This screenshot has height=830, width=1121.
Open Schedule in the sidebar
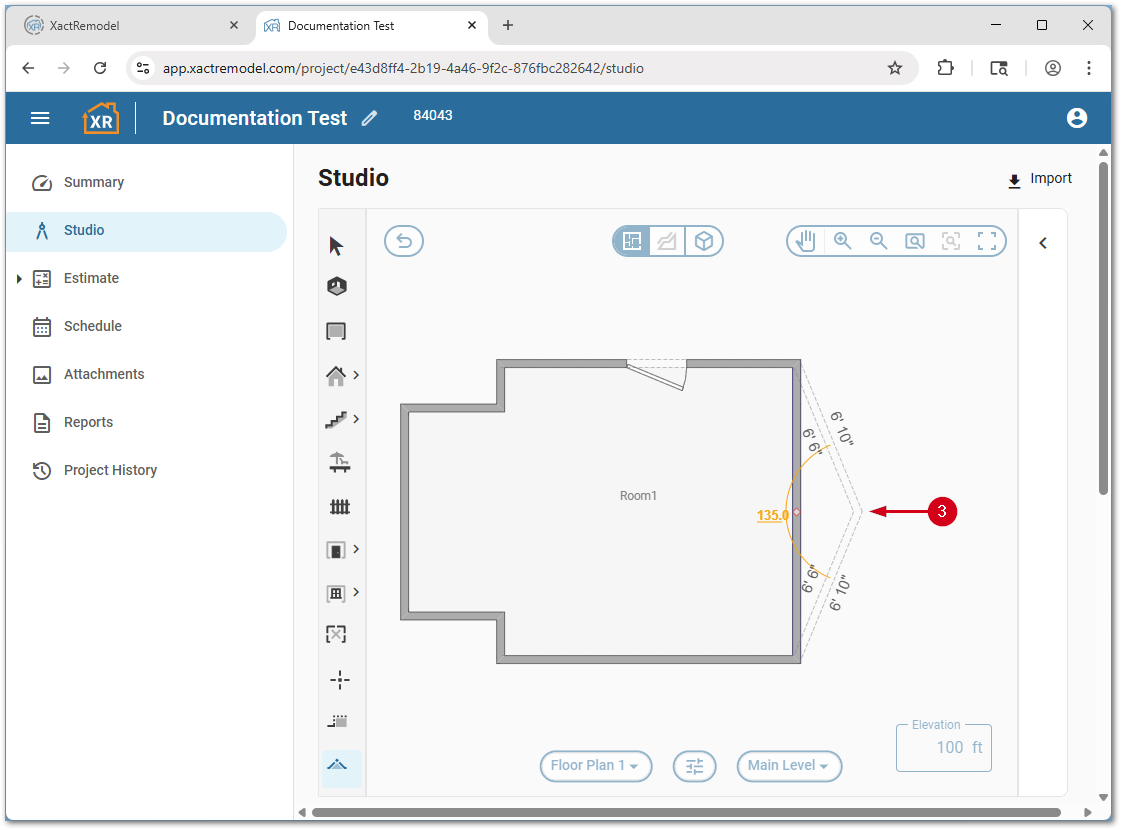pyautogui.click(x=92, y=326)
